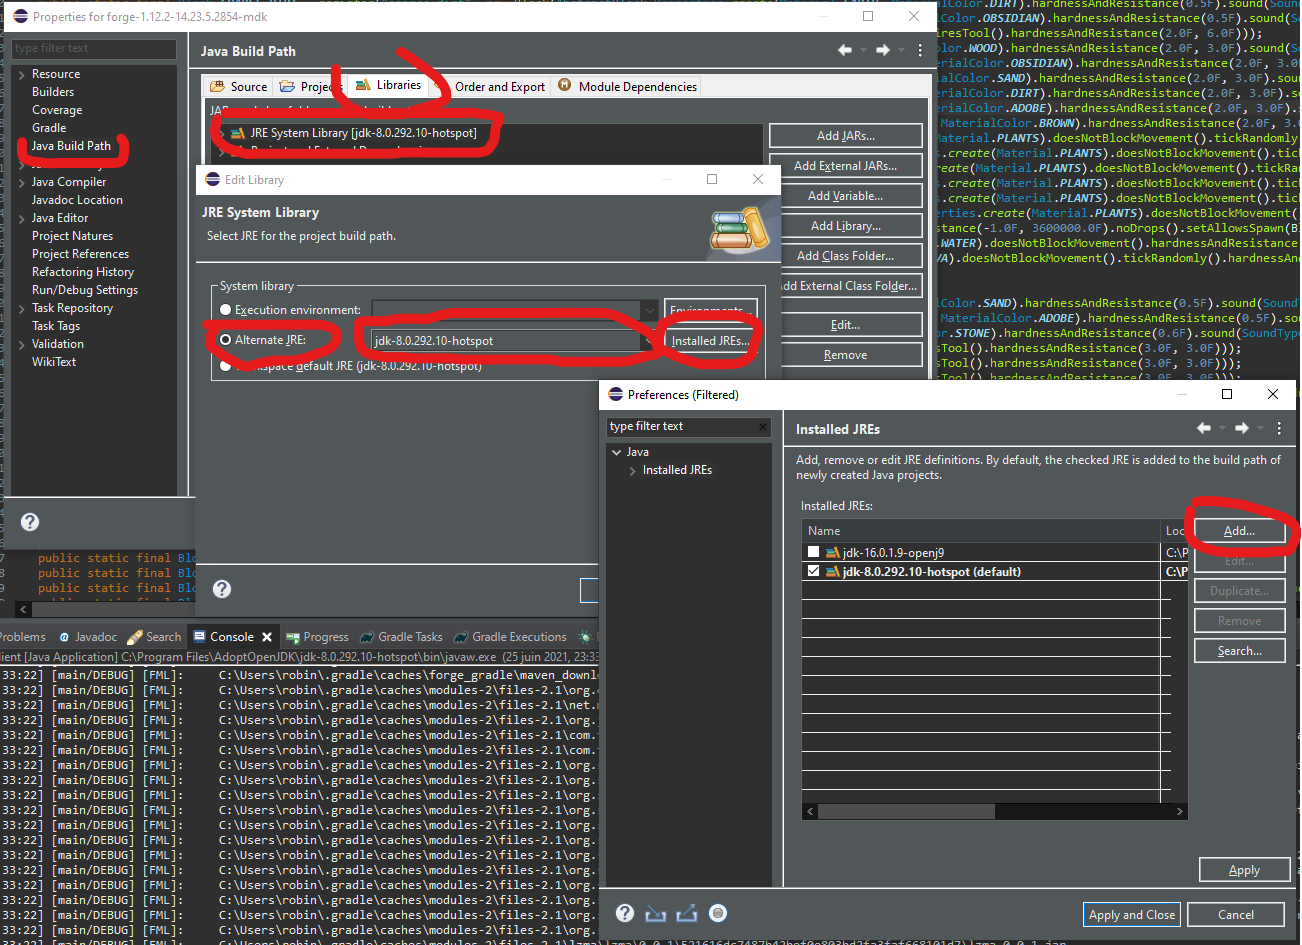The width and height of the screenshot is (1302, 945).
Task: Open the three-dot menu in Java Build Path header
Action: pos(920,50)
